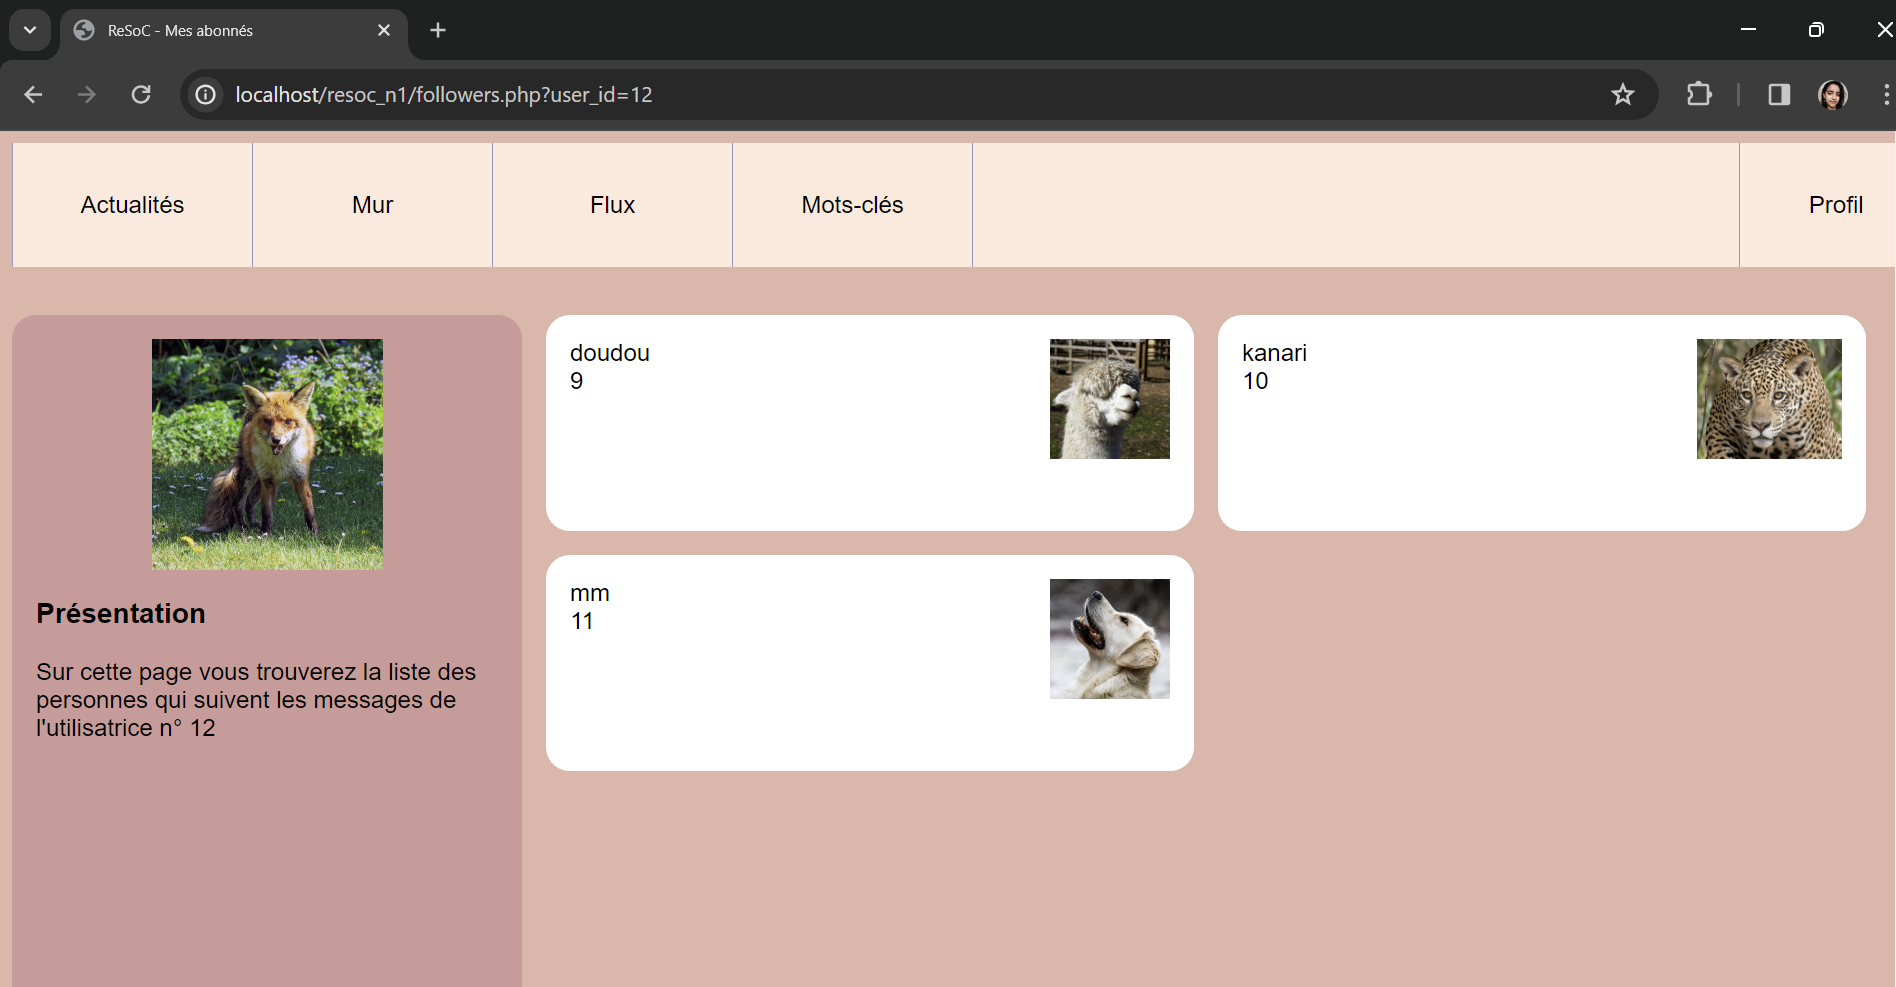This screenshot has height=987, width=1896.
Task: Click kanari's jaguar avatar
Action: [x=1768, y=399]
